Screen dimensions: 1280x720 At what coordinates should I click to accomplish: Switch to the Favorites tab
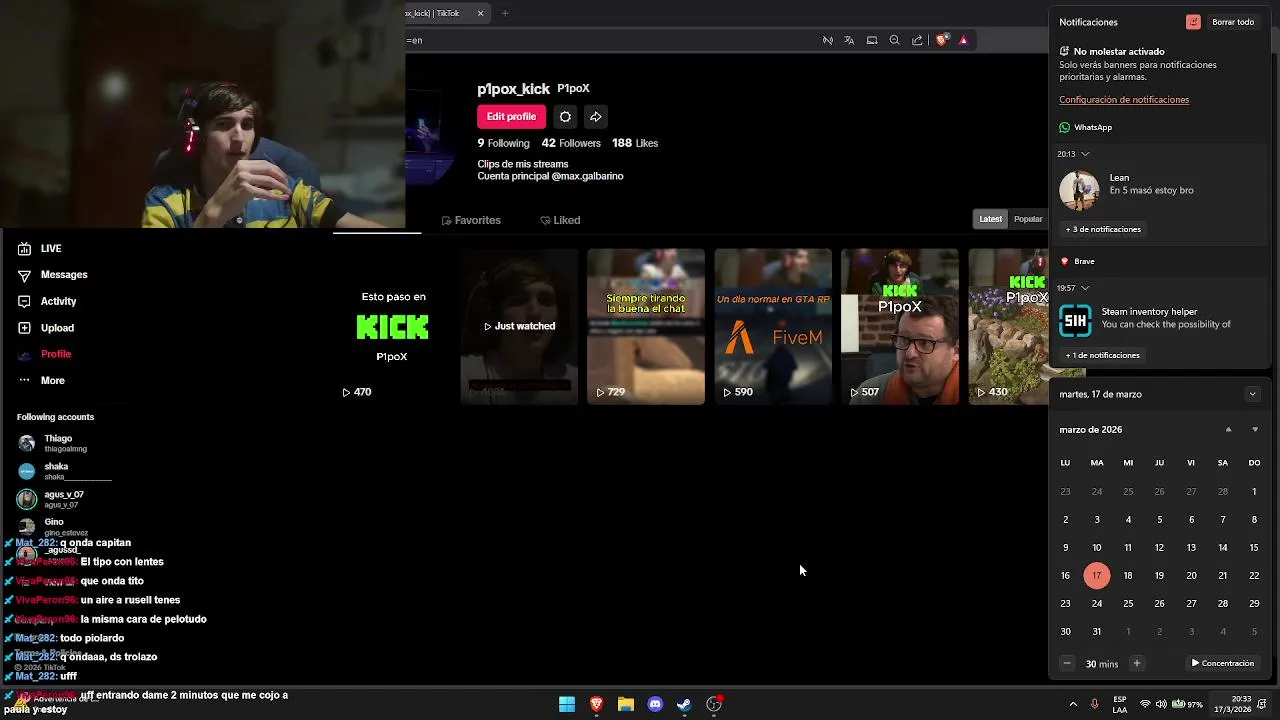471,220
